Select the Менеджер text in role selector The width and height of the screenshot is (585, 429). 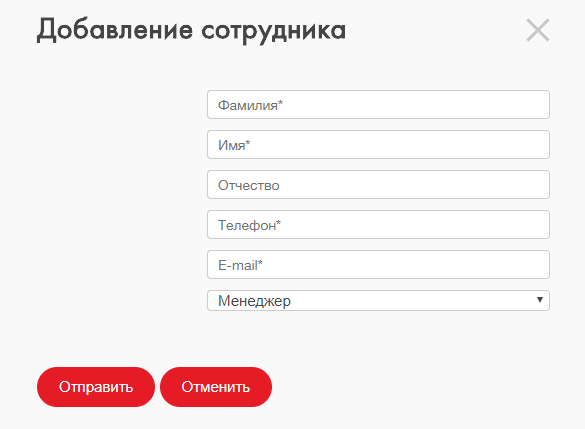(254, 301)
